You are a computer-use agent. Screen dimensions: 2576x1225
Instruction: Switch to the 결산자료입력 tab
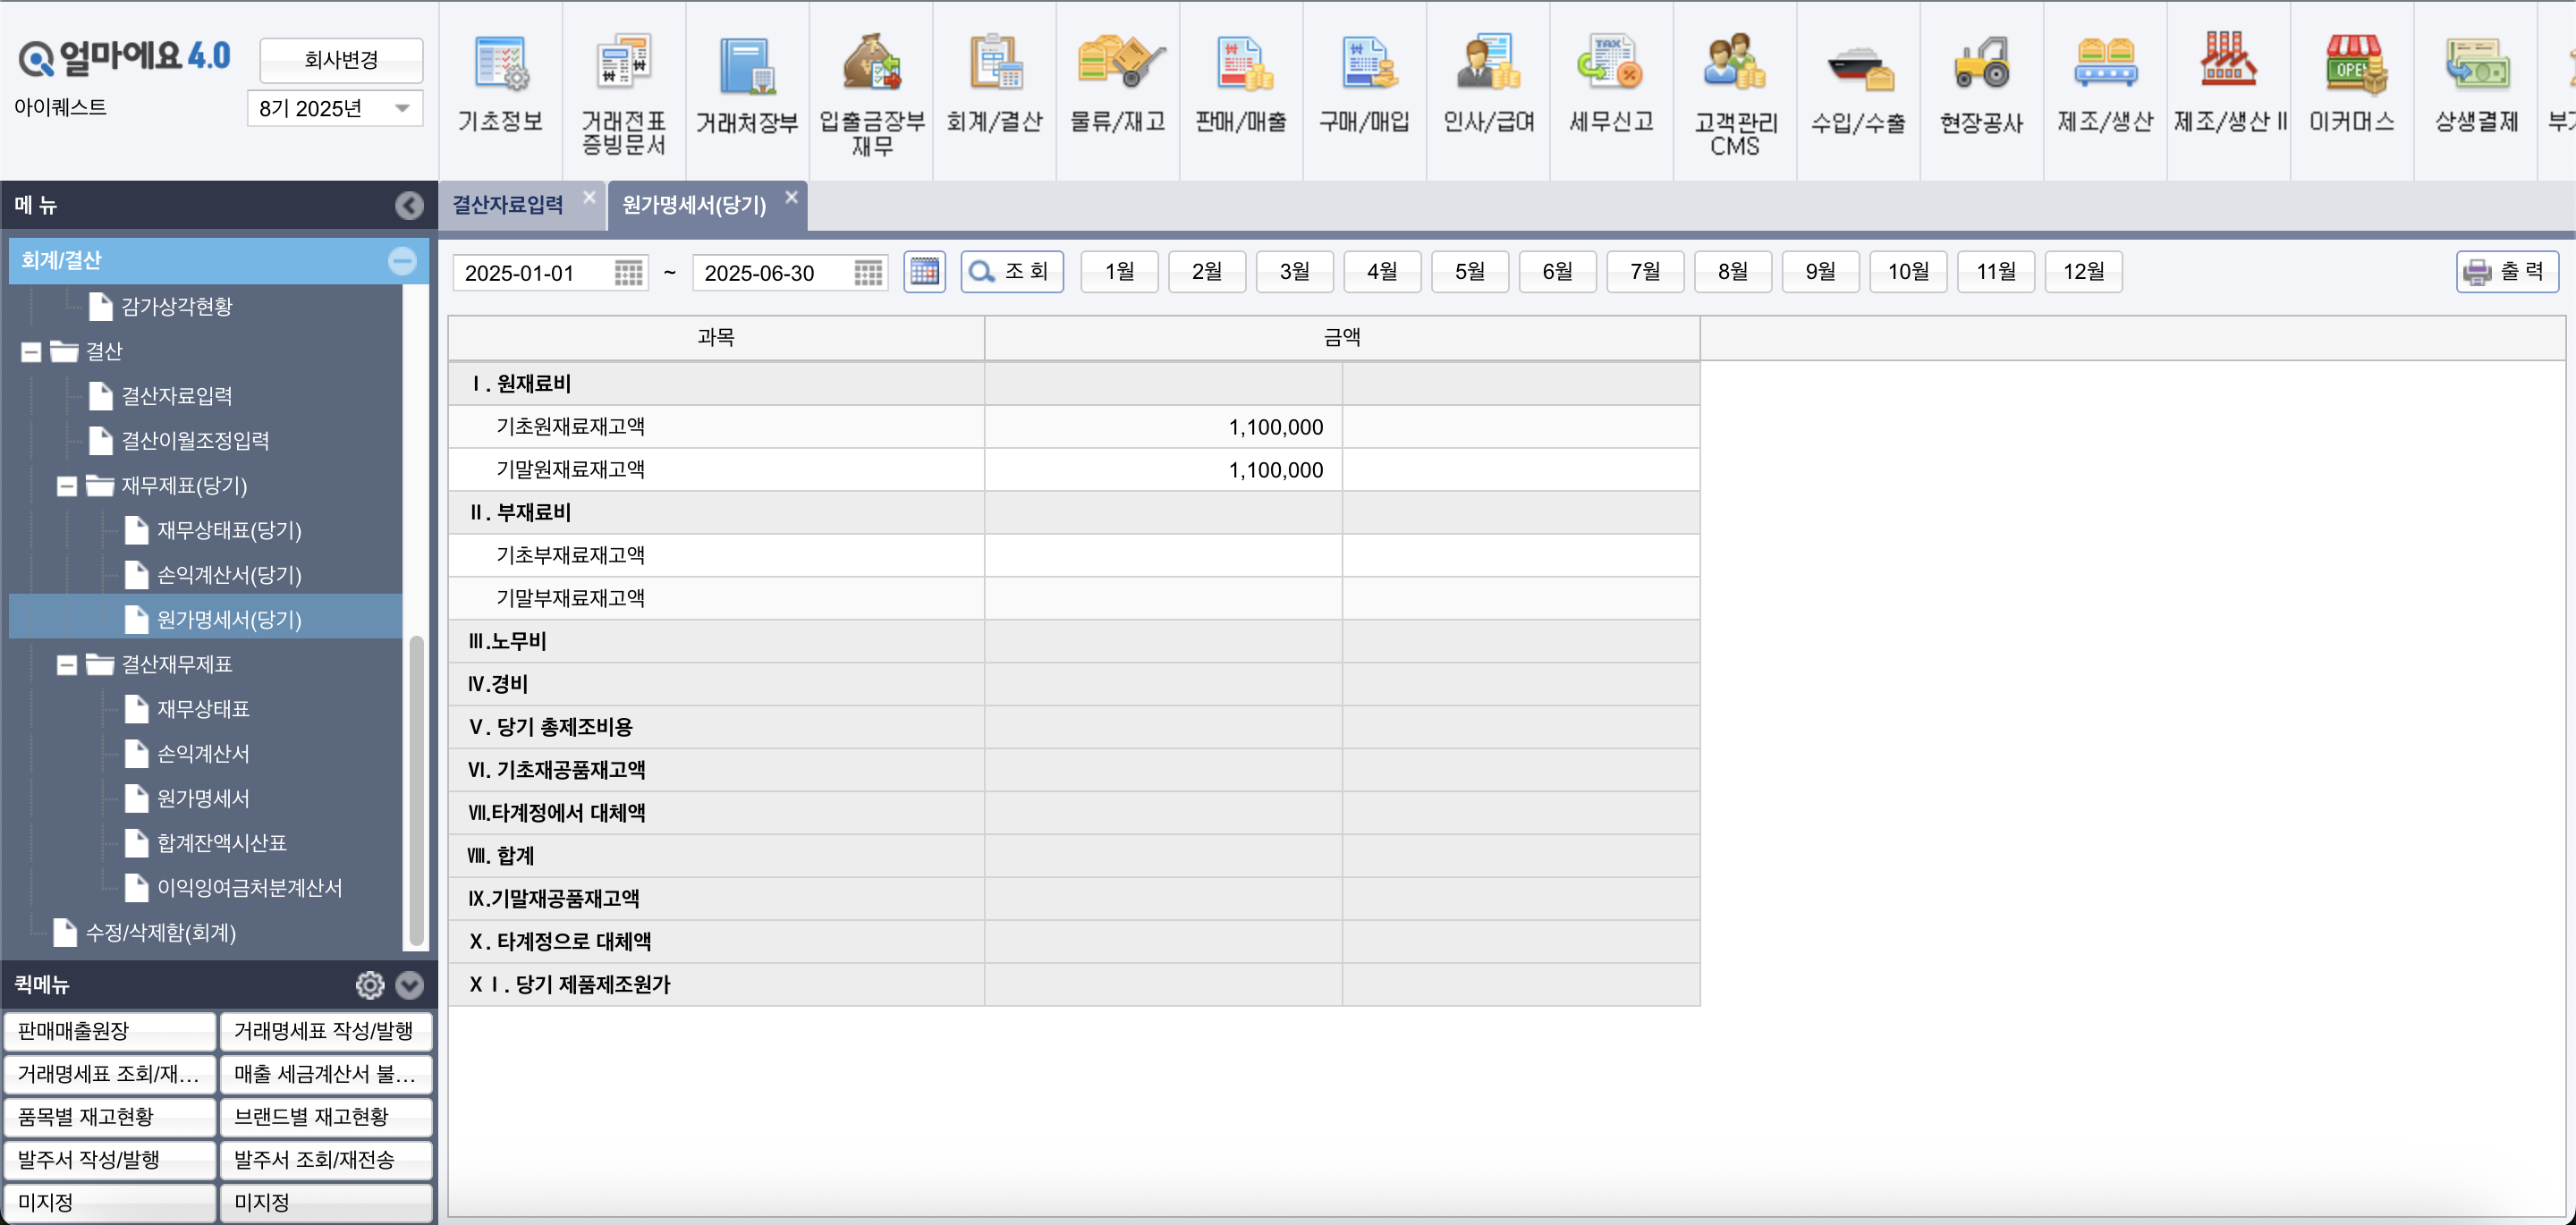click(x=508, y=205)
